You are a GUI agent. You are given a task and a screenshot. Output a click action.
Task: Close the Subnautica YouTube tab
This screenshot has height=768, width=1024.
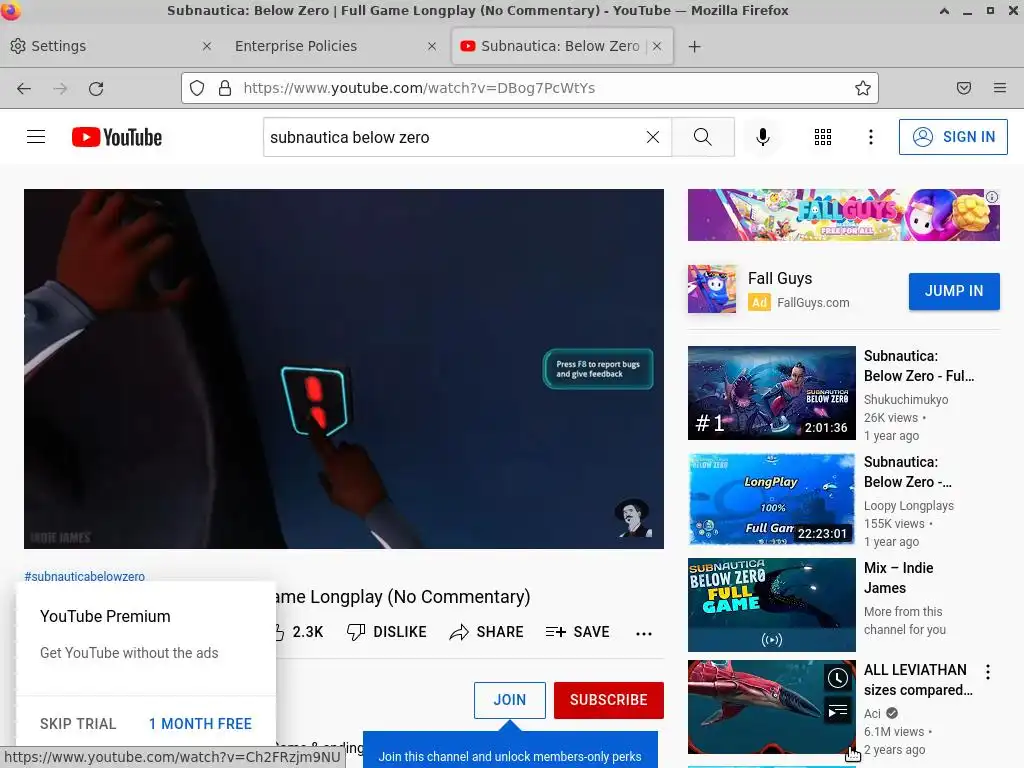pos(657,46)
